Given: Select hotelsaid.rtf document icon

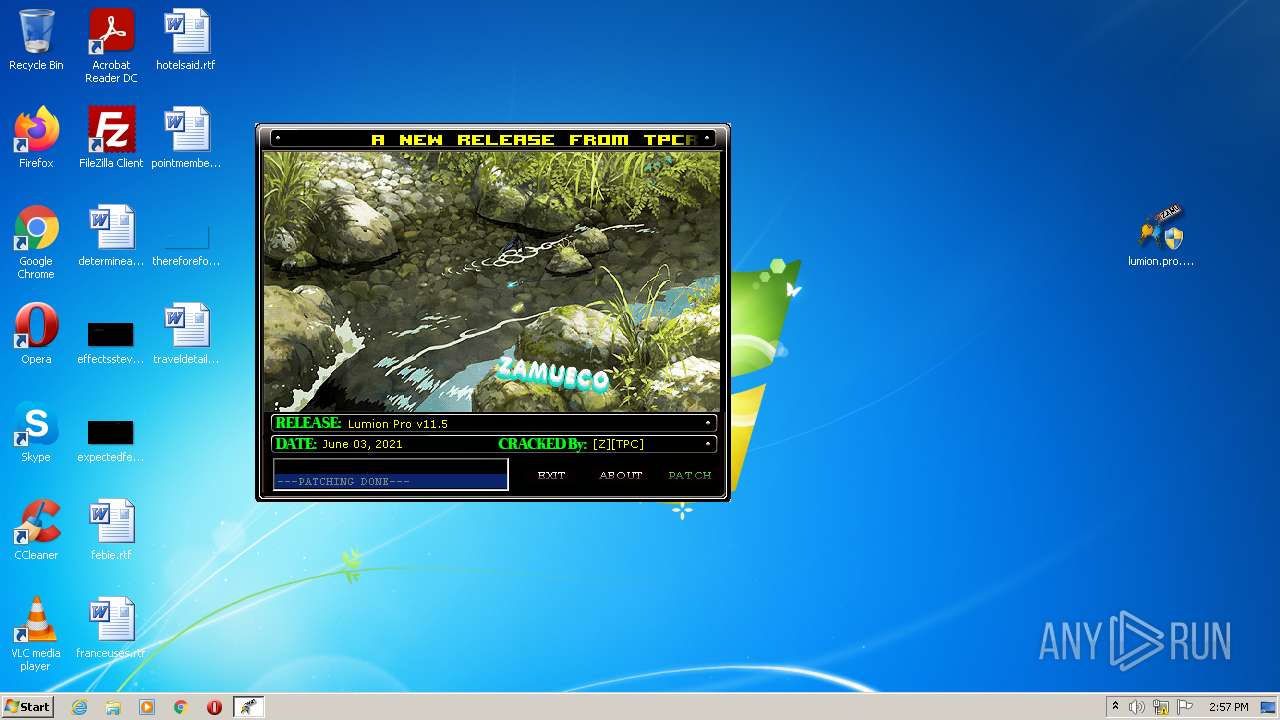Looking at the screenshot, I should point(186,40).
